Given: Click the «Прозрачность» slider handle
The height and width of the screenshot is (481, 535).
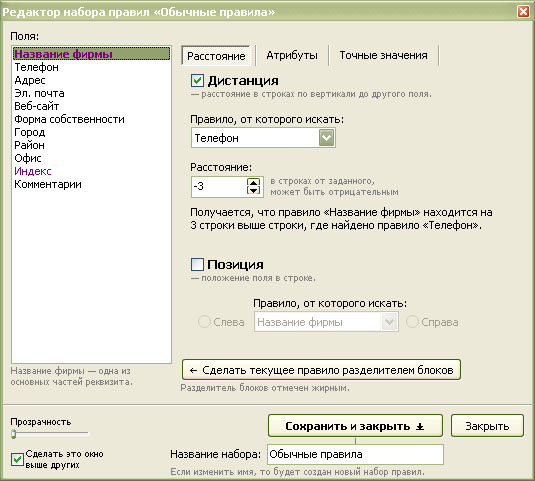Looking at the screenshot, I should [14, 434].
